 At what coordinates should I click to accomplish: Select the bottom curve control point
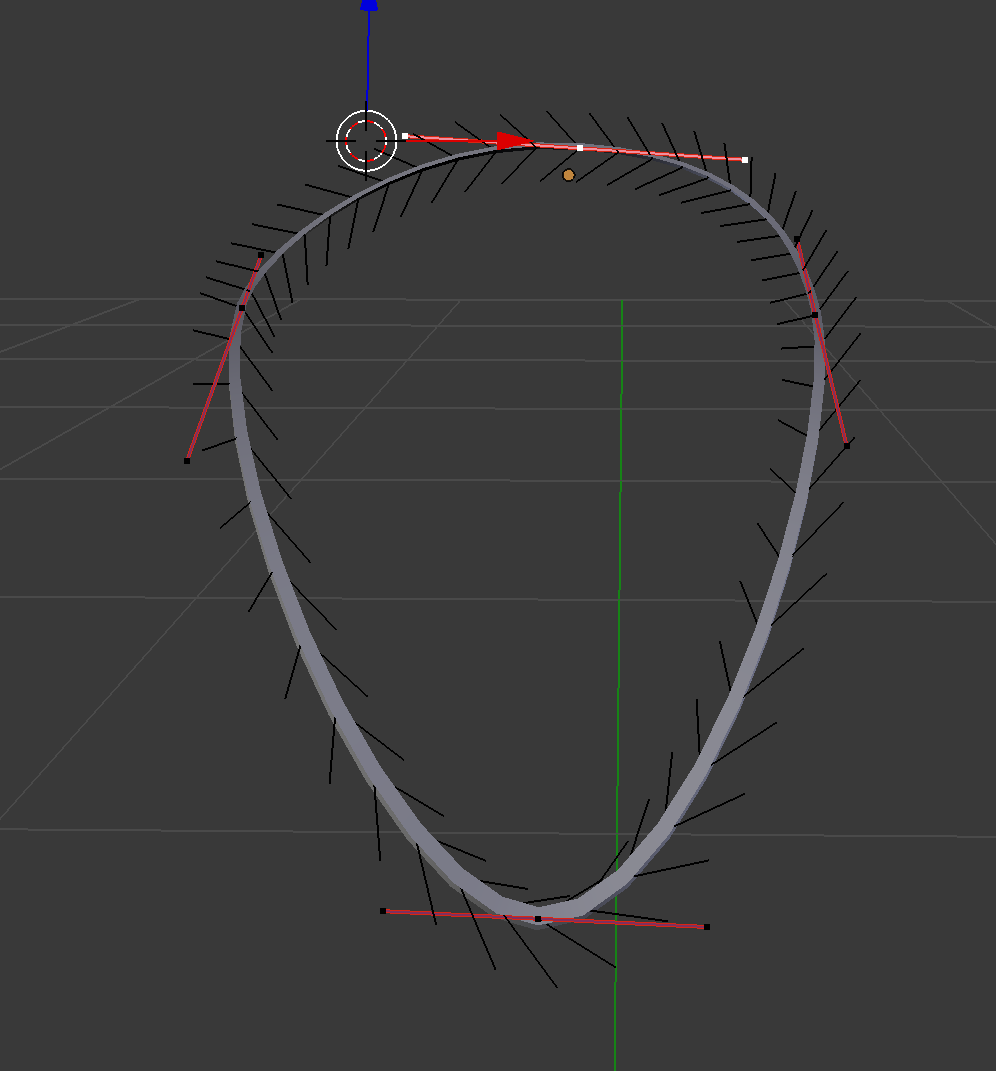pos(538,919)
